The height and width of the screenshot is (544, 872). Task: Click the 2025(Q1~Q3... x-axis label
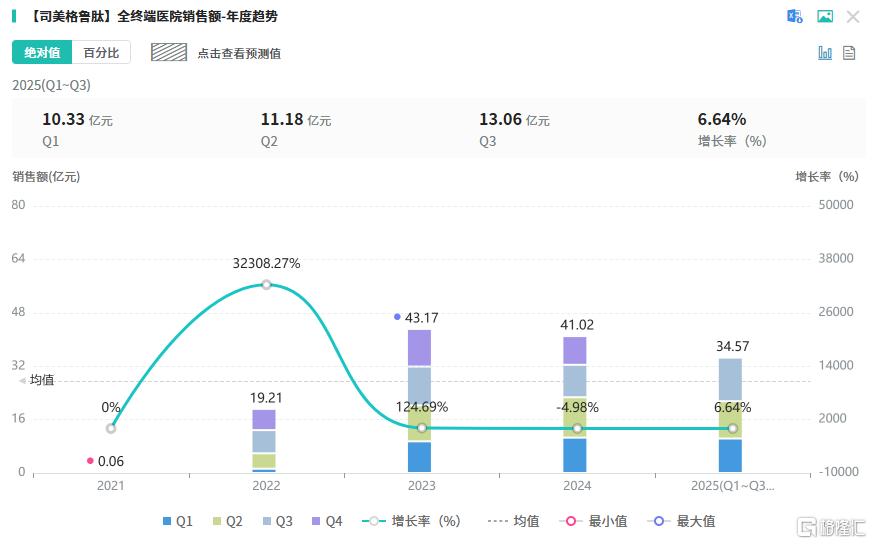732,486
